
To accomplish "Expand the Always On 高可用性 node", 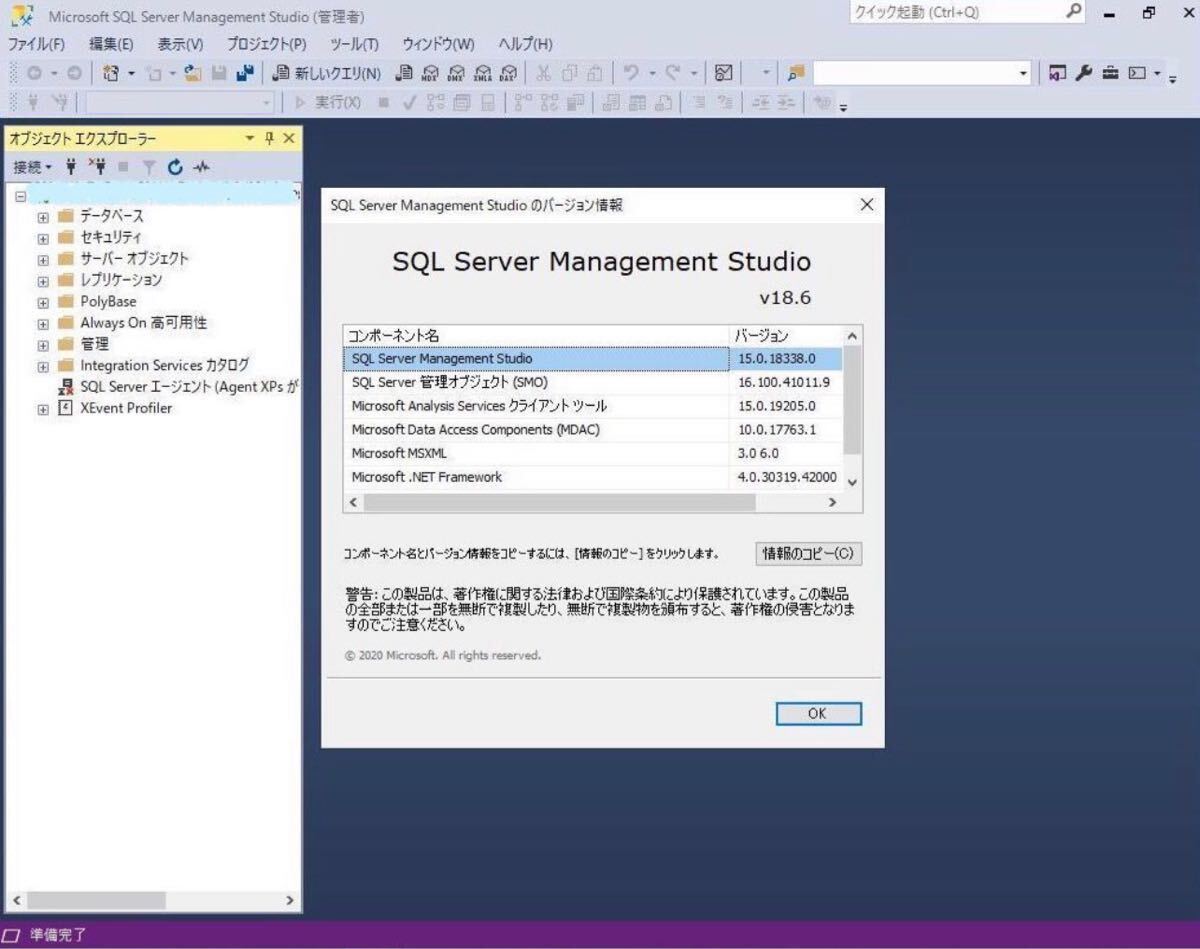I will click(x=43, y=324).
